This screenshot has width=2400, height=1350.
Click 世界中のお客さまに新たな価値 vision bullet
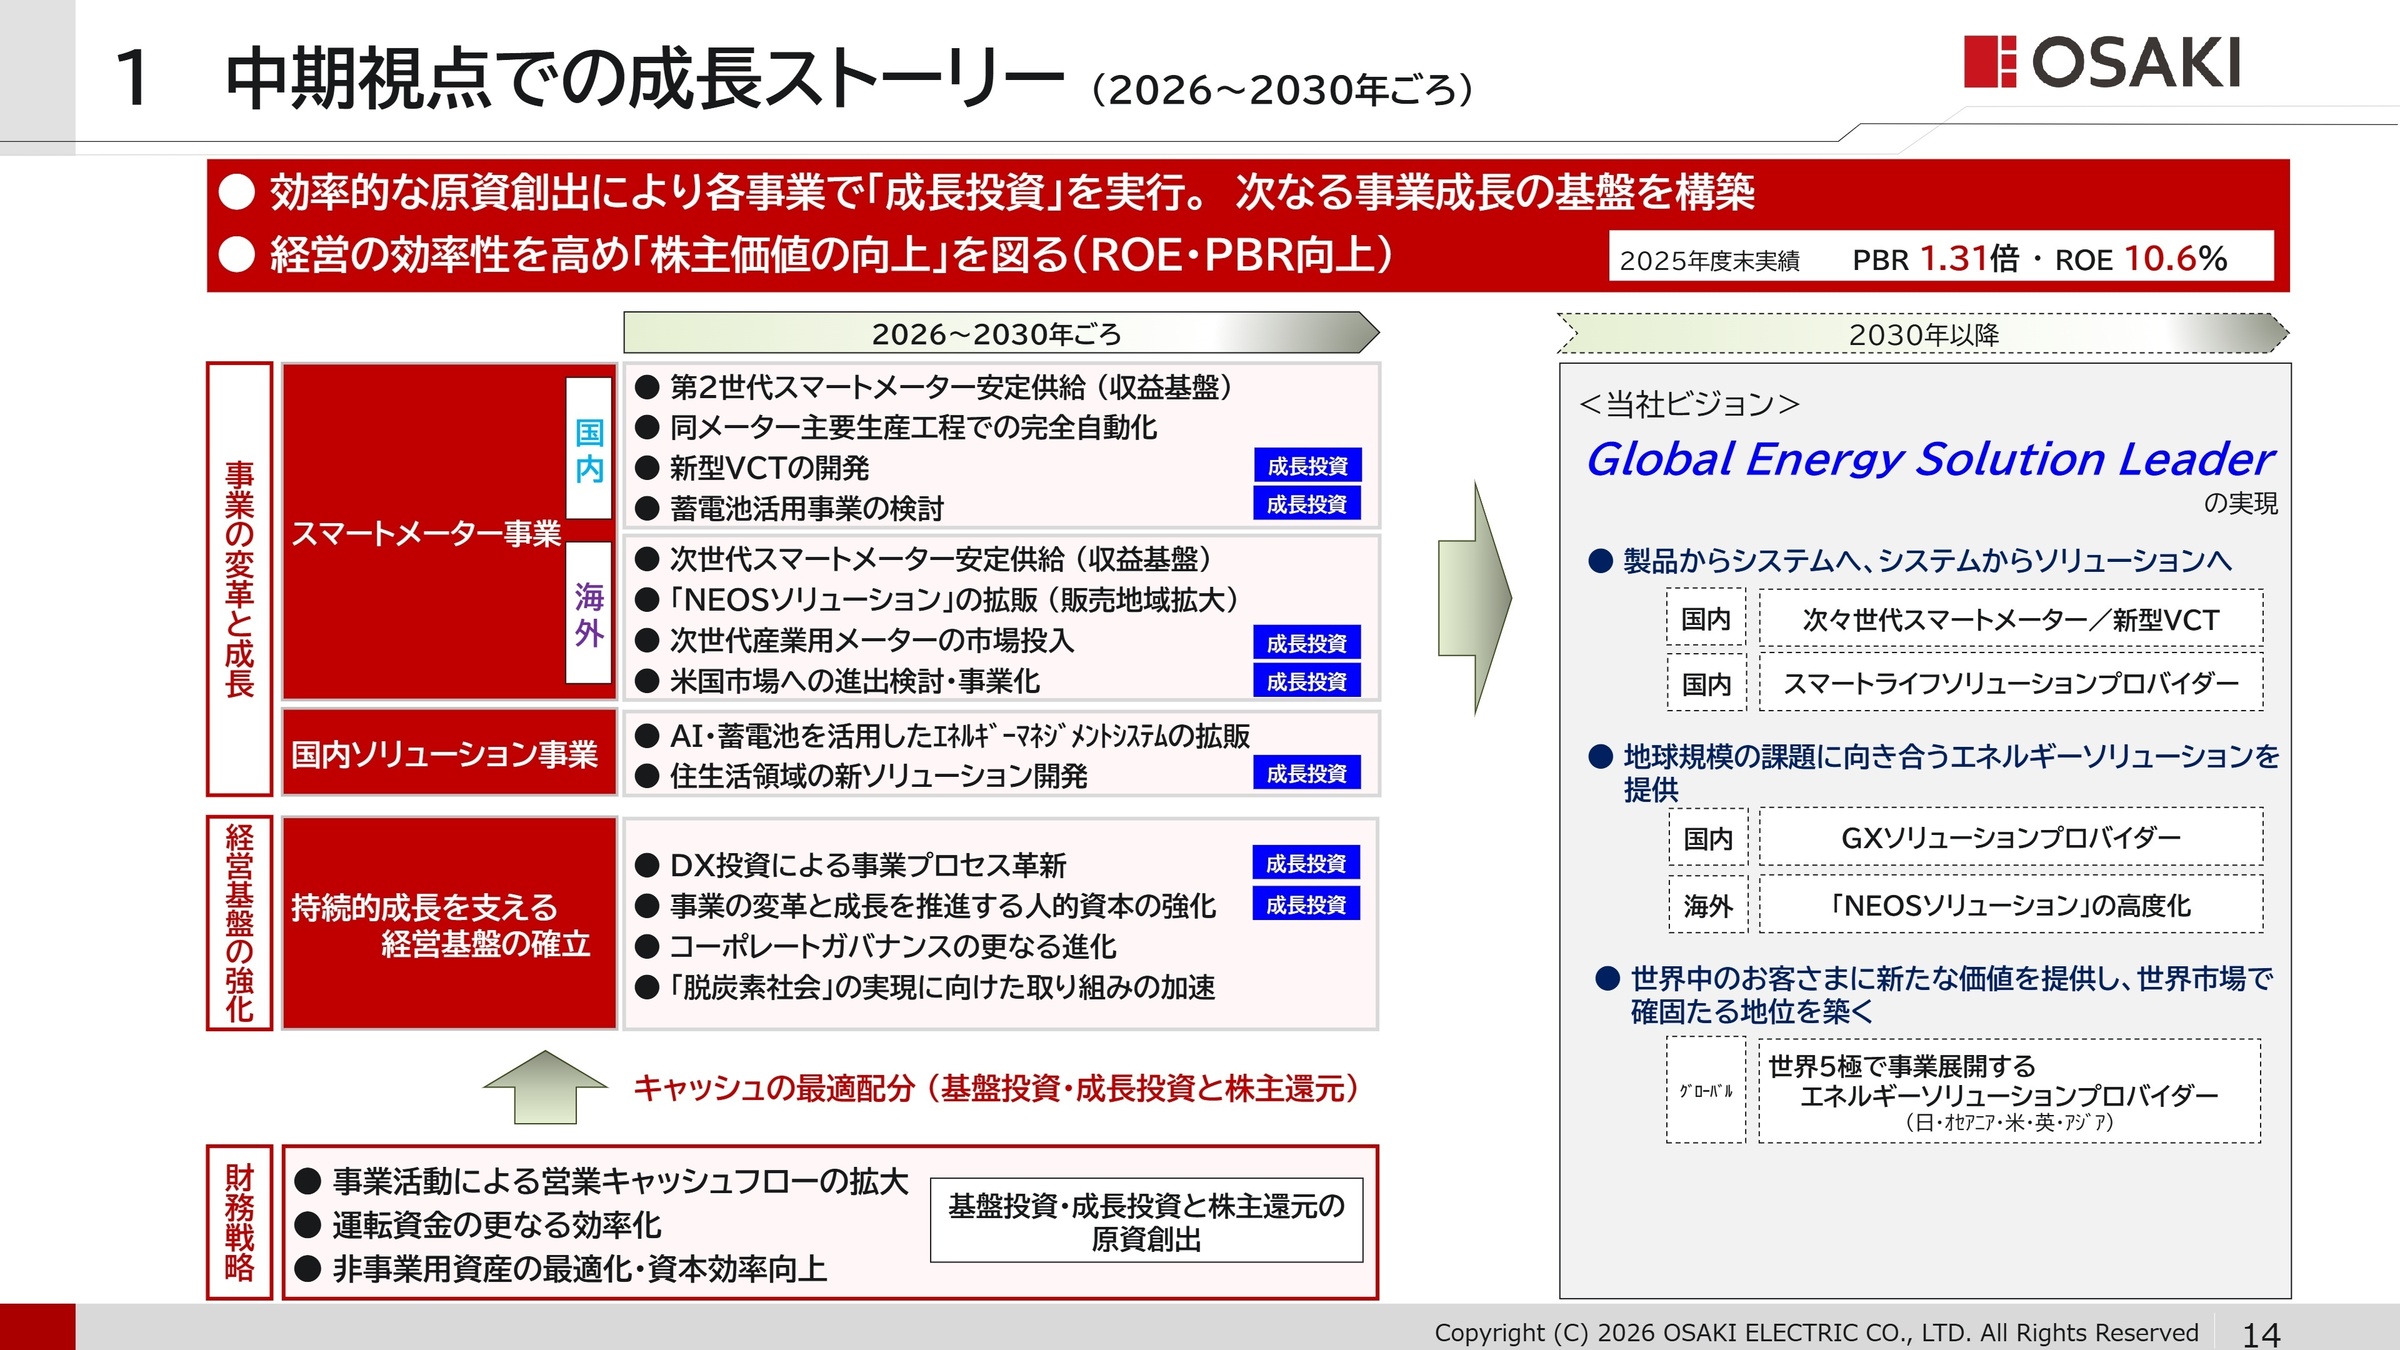pos(1951,994)
